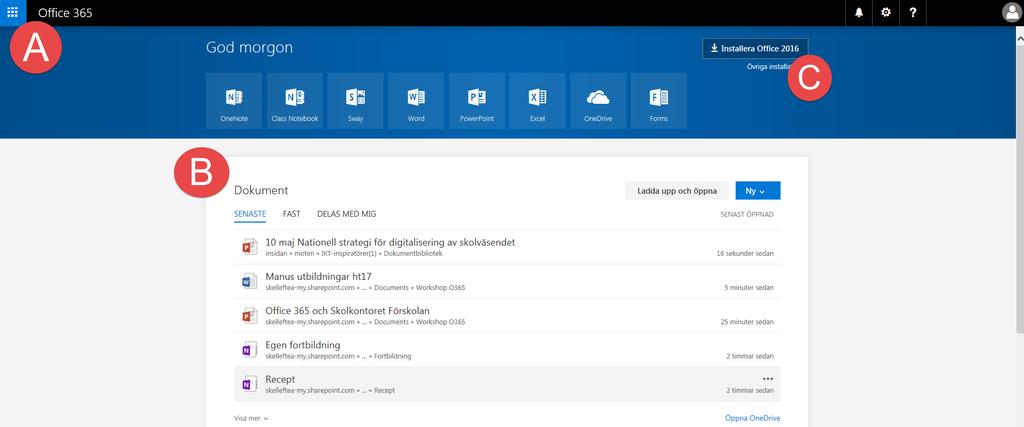
Task: Open the app launcher waffle icon
Action: coord(12,12)
